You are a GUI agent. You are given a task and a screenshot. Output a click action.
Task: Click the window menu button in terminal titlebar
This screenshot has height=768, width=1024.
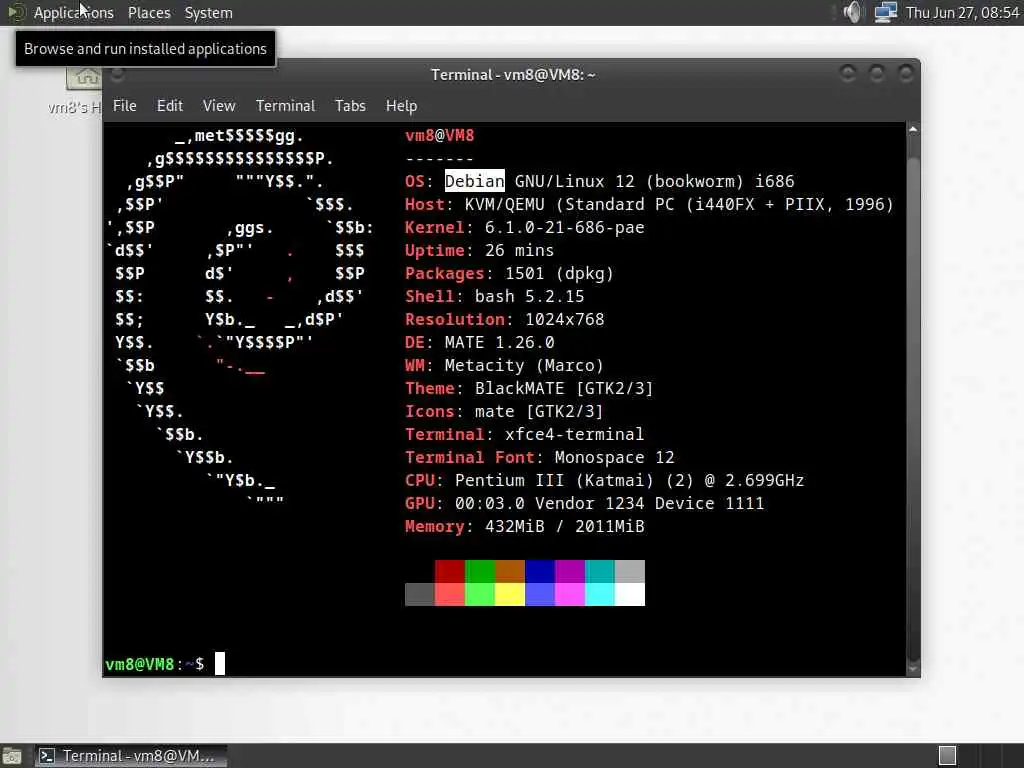point(118,74)
